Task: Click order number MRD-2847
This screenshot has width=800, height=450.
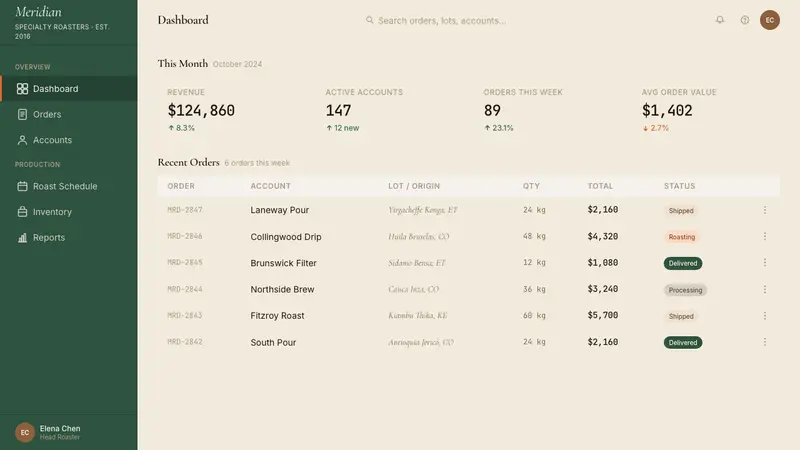Action: 185,210
